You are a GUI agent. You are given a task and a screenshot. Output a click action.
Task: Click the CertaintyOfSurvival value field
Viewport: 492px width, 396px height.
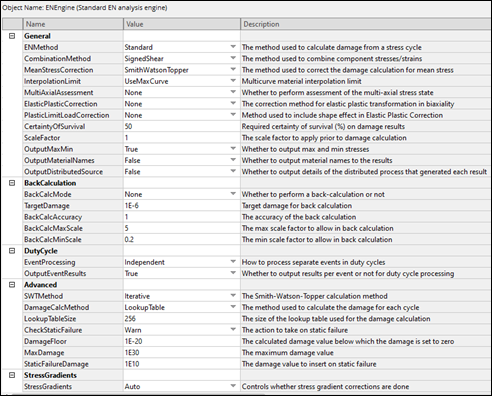pyautogui.click(x=182, y=126)
